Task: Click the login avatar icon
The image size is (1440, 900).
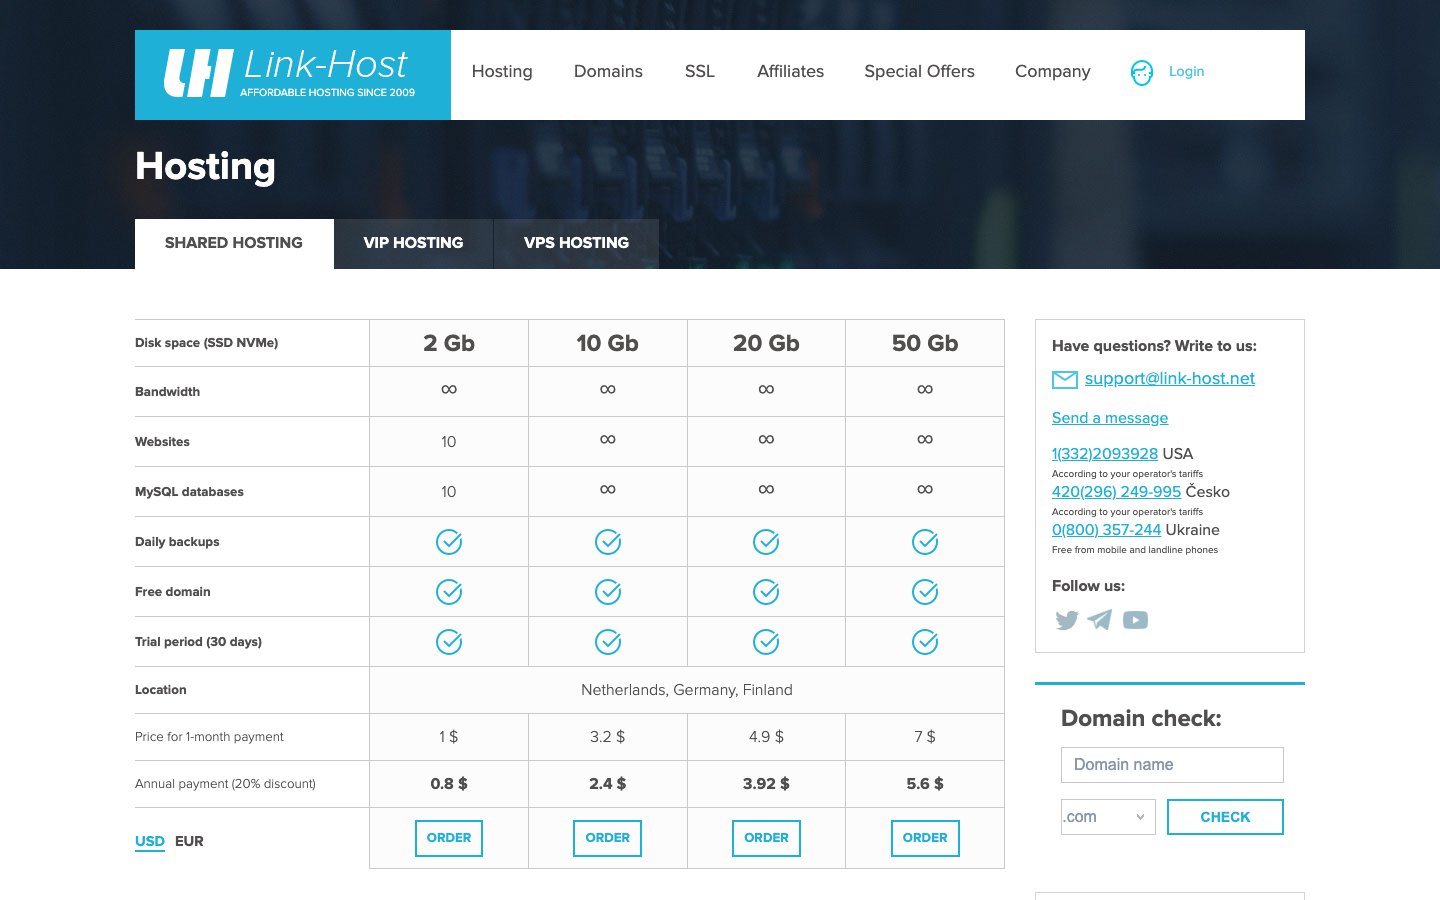Action: click(x=1141, y=72)
